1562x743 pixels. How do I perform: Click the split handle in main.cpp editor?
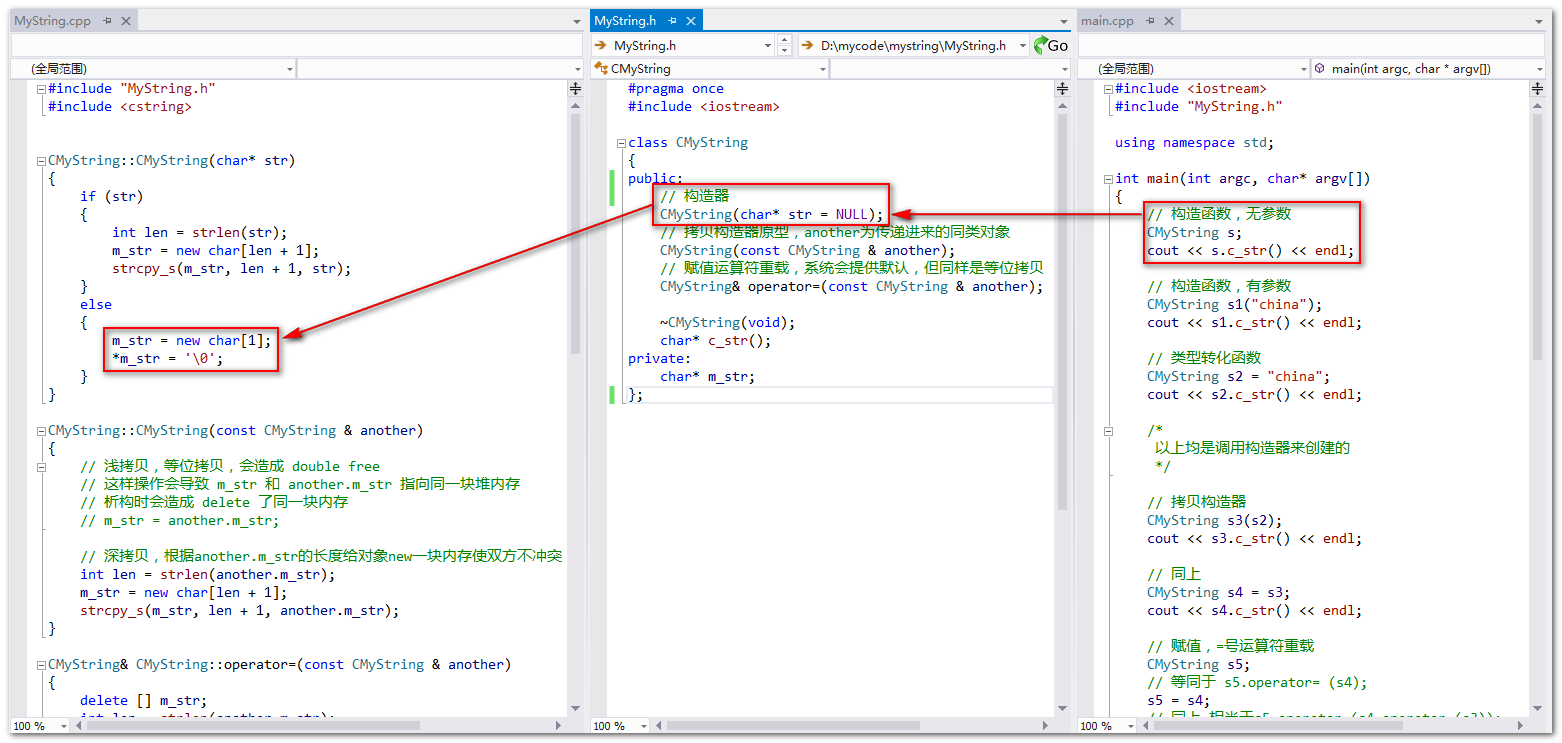(x=1537, y=88)
